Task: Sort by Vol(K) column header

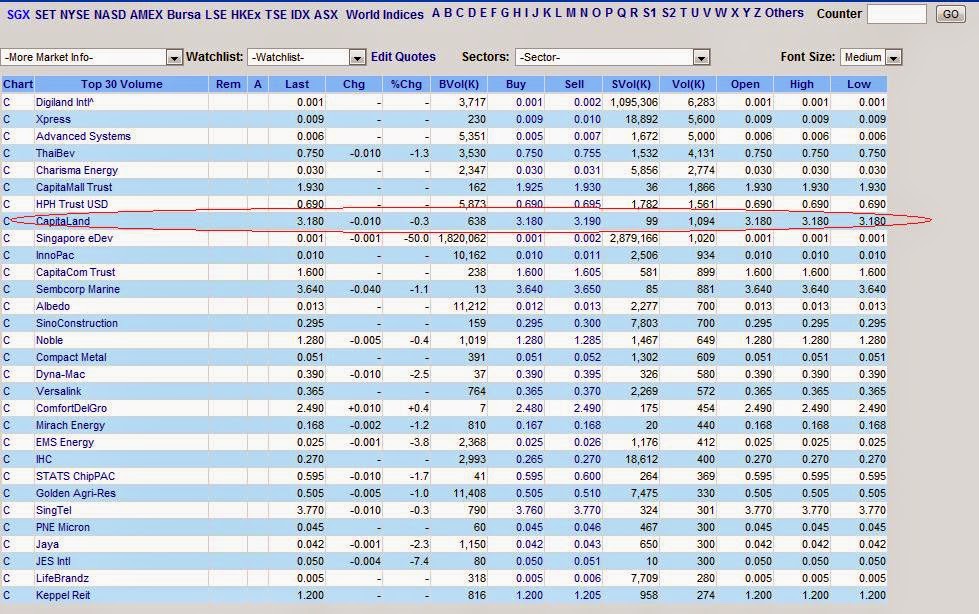Action: [x=689, y=84]
